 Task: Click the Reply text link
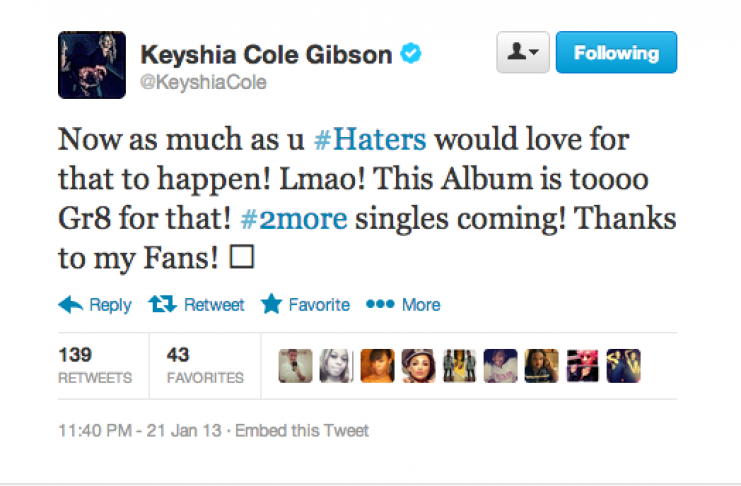pos(110,305)
